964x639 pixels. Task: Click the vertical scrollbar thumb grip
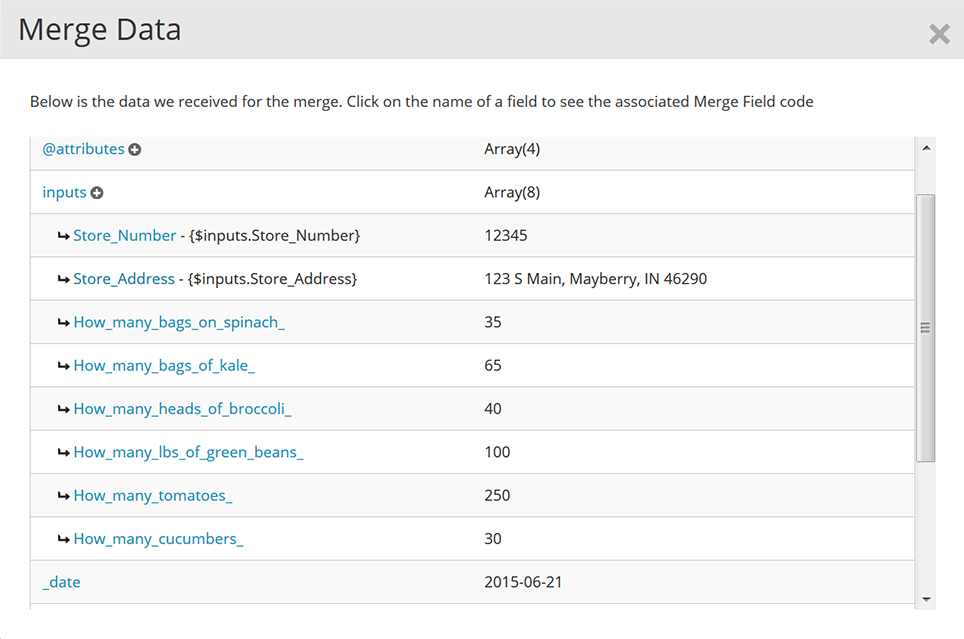(925, 327)
